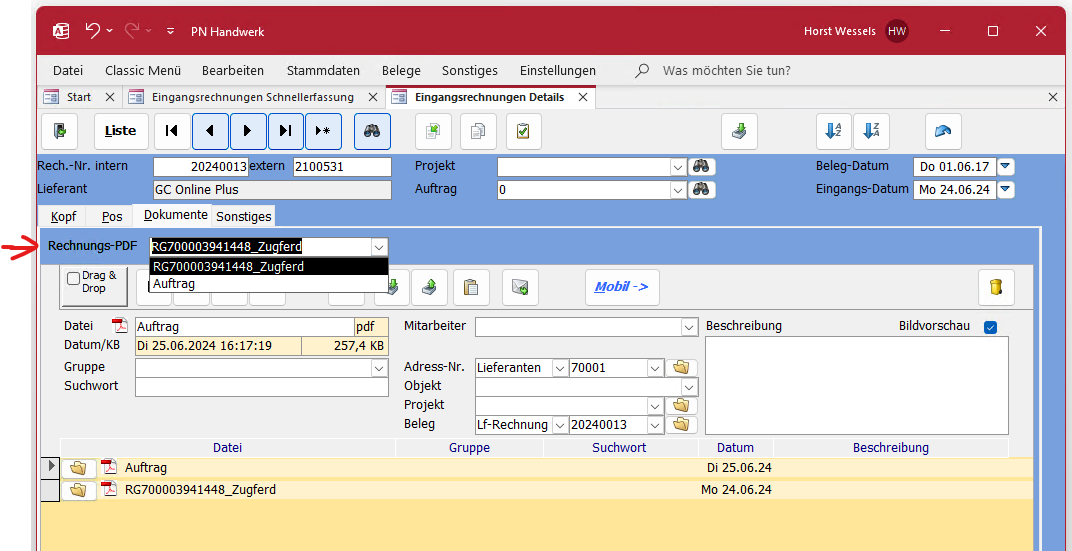Switch to the Pos tab
Viewport: 1072px width, 551px height.
(x=112, y=217)
